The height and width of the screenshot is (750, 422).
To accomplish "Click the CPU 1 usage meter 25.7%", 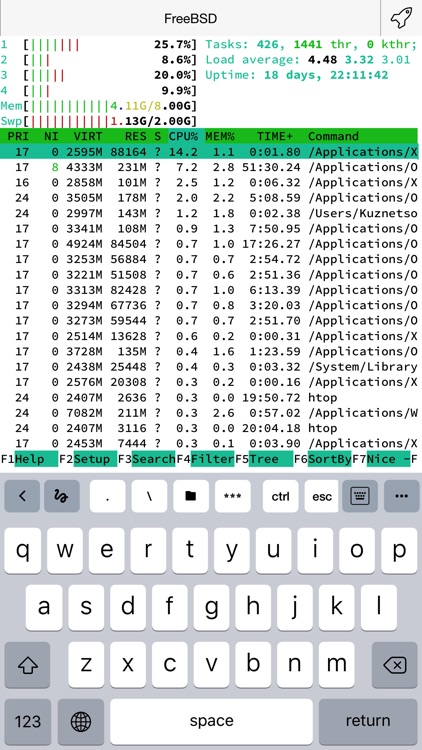I will pyautogui.click(x=99, y=45).
